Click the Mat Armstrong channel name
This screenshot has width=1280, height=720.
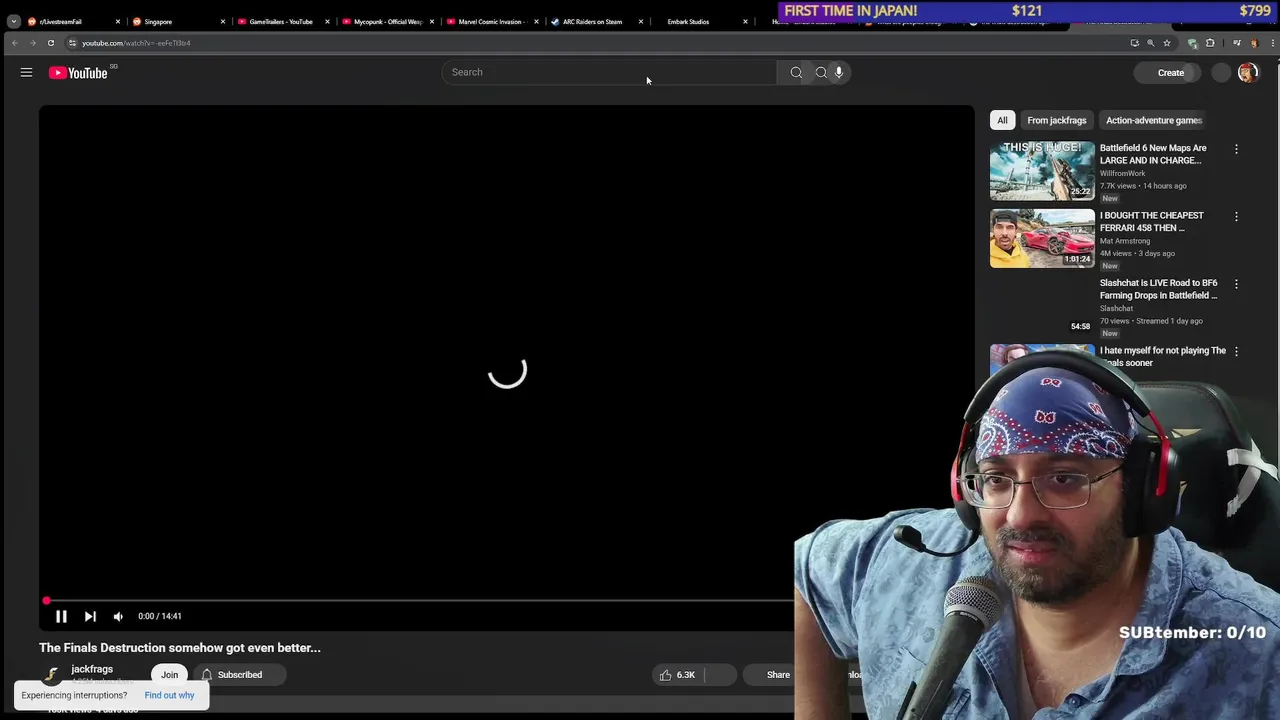click(x=1125, y=241)
